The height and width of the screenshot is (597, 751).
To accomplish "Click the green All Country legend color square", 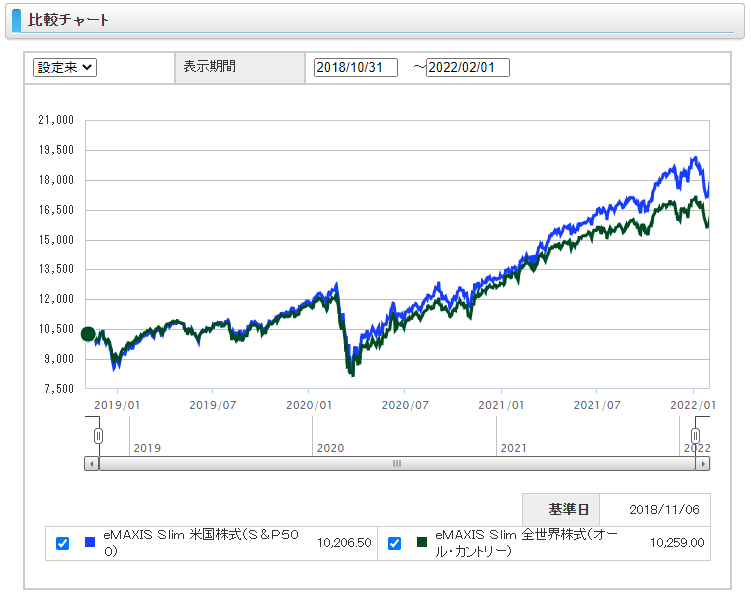I will [x=421, y=543].
